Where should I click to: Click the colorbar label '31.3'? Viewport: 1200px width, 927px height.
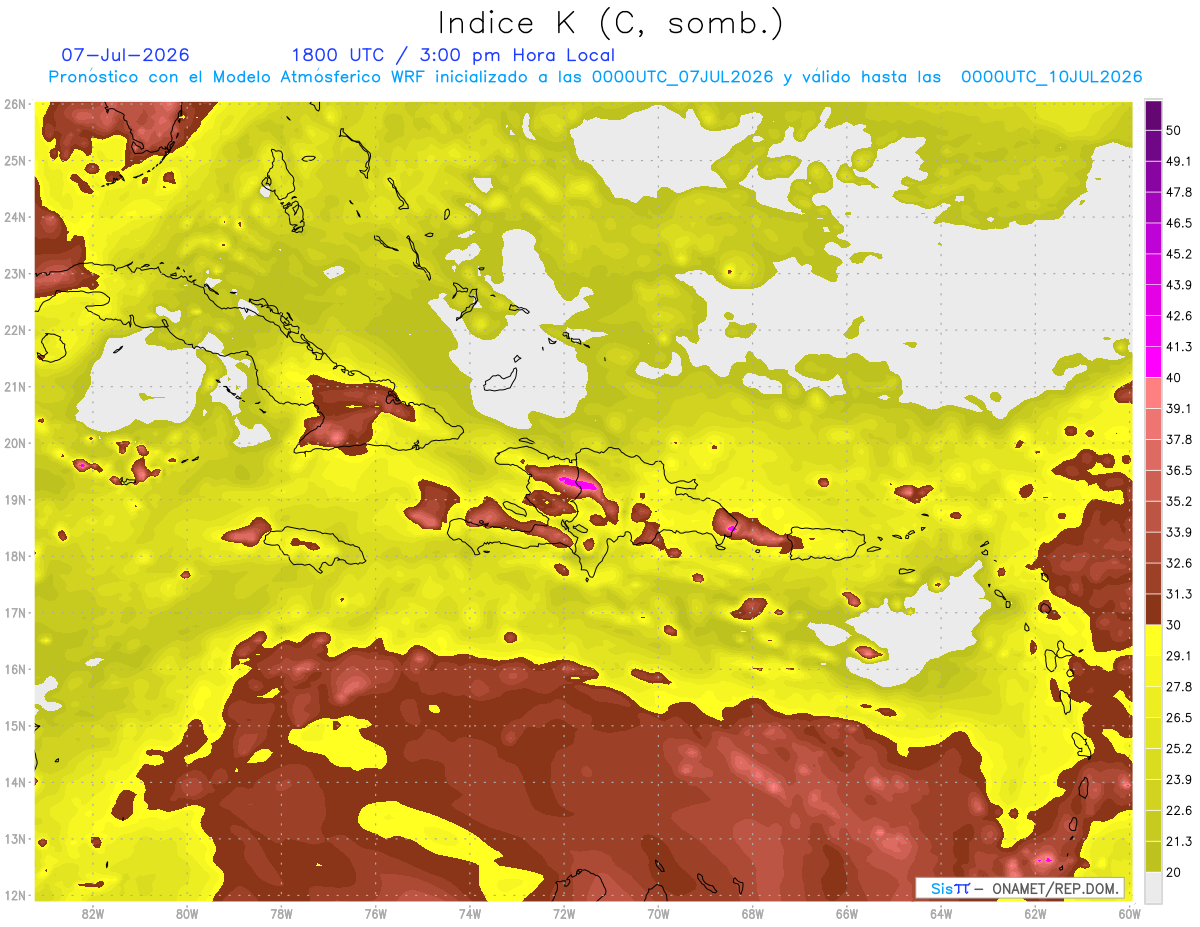point(1178,594)
